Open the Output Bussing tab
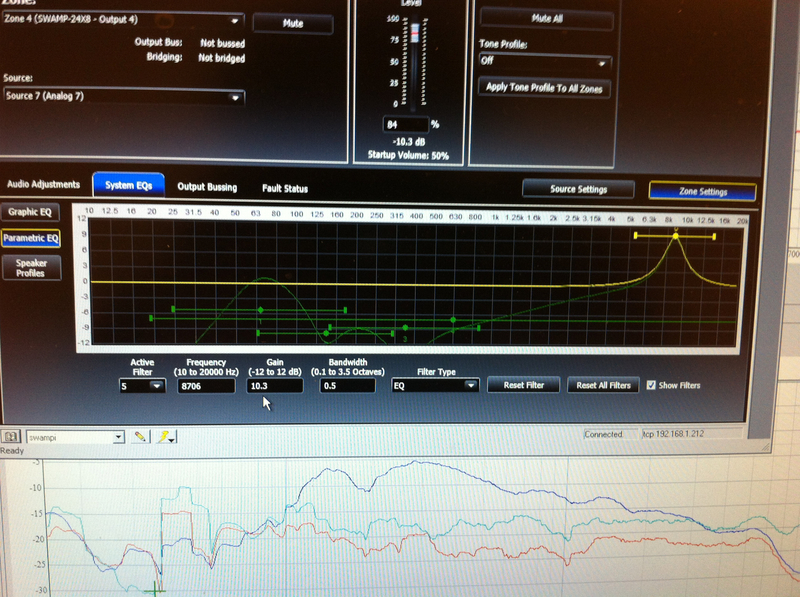Viewport: 800px width, 597px height. (x=207, y=187)
